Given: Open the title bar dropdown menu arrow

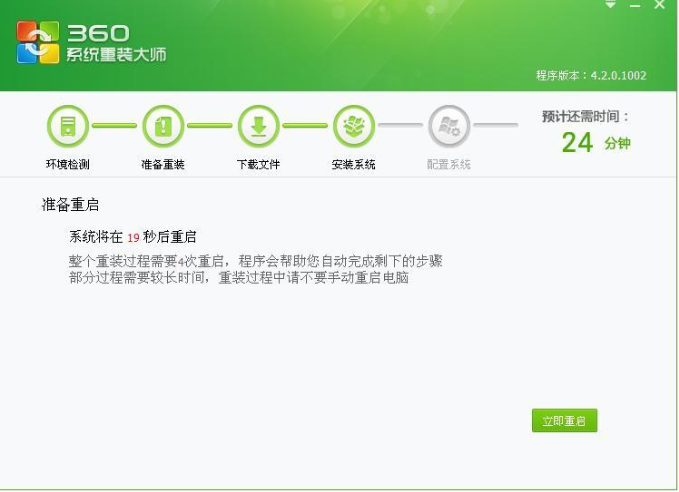Looking at the screenshot, I should (611, 4).
